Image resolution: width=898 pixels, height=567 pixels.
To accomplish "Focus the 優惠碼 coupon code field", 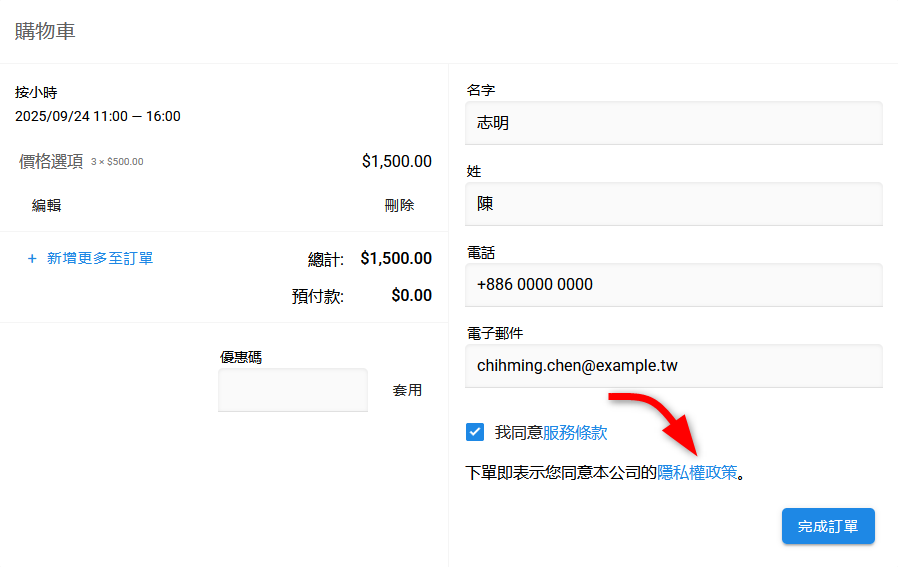I will 292,390.
